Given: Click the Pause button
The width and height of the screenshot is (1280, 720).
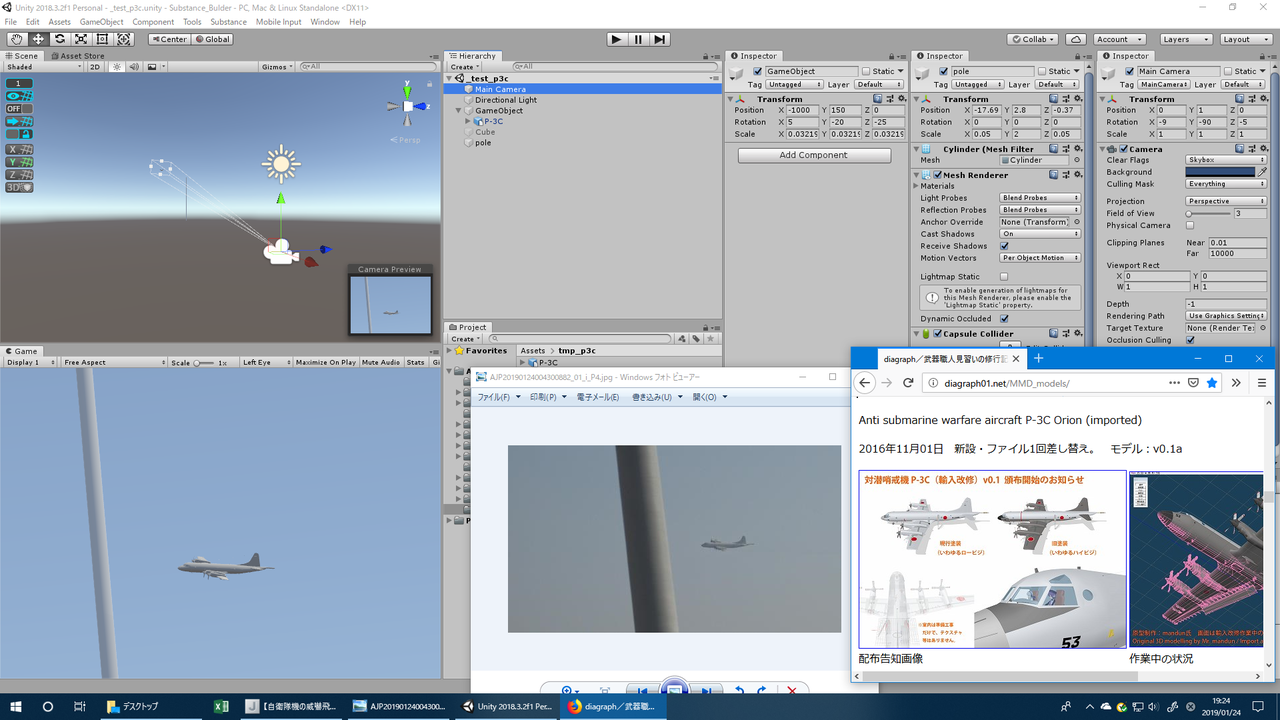Looking at the screenshot, I should [638, 39].
